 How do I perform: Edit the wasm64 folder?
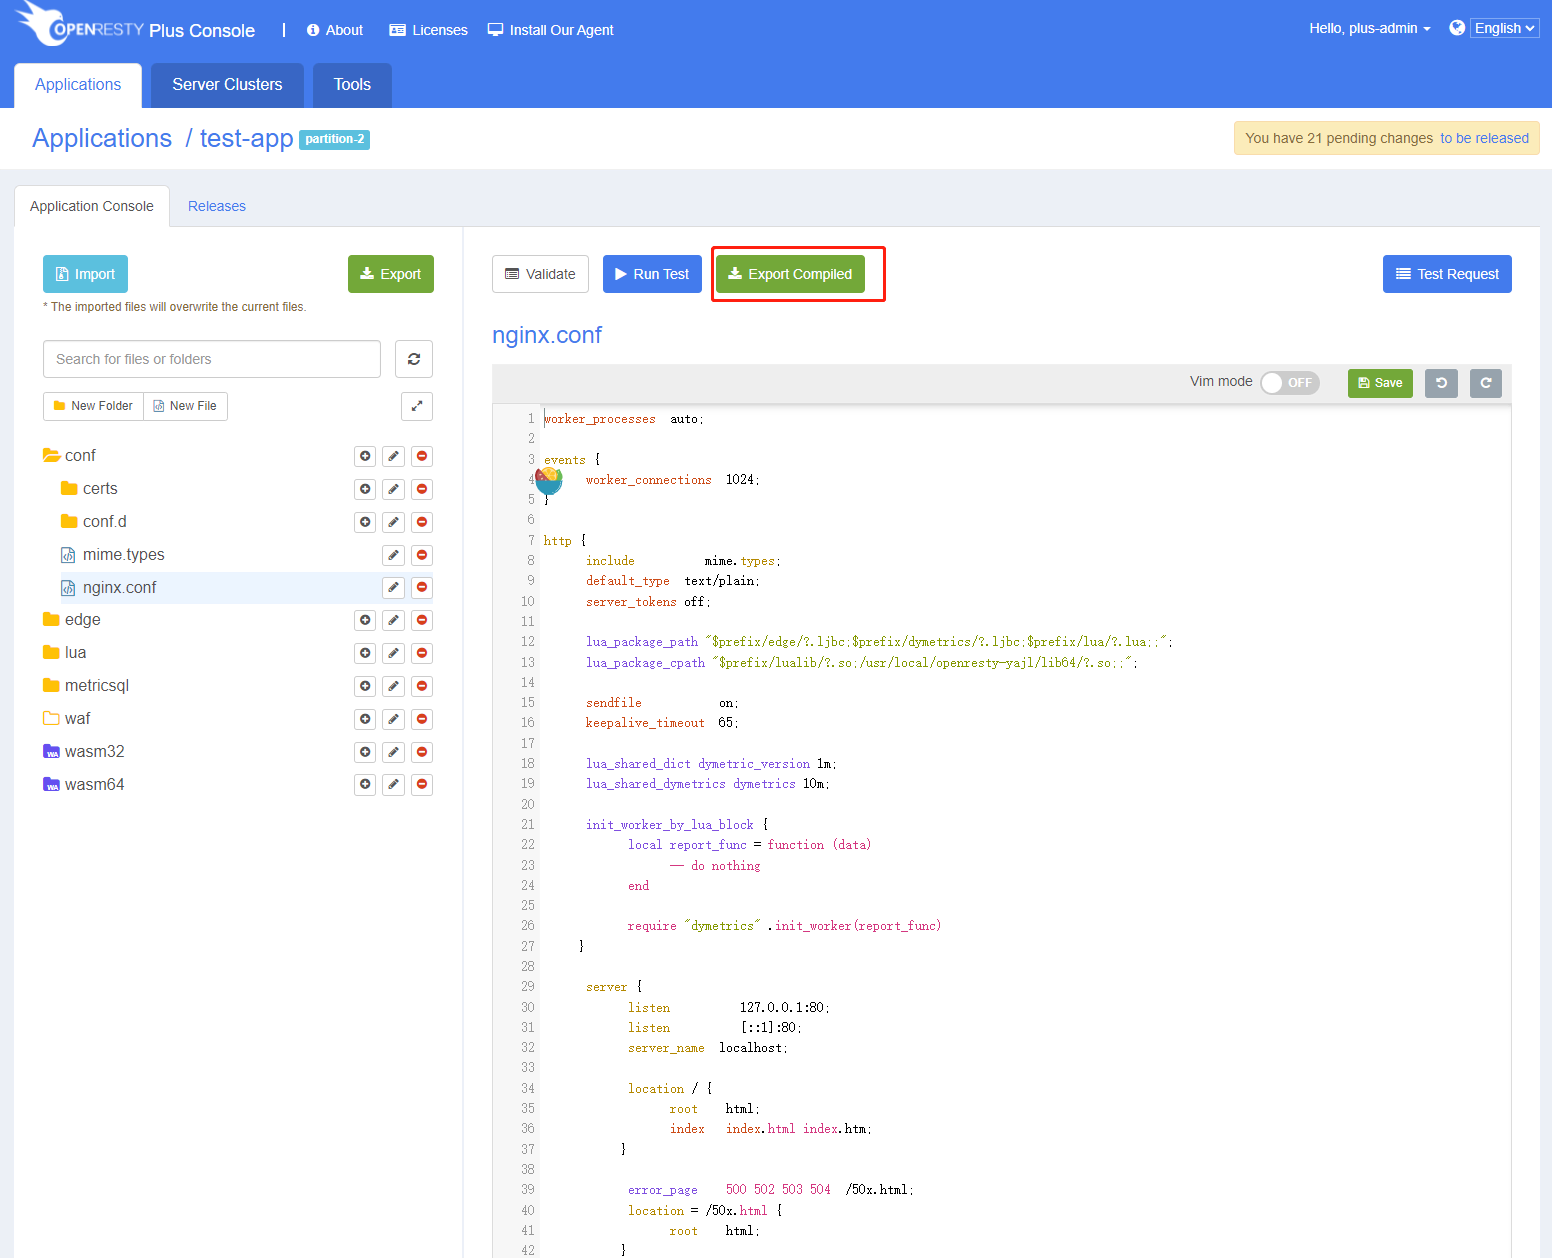tap(394, 784)
